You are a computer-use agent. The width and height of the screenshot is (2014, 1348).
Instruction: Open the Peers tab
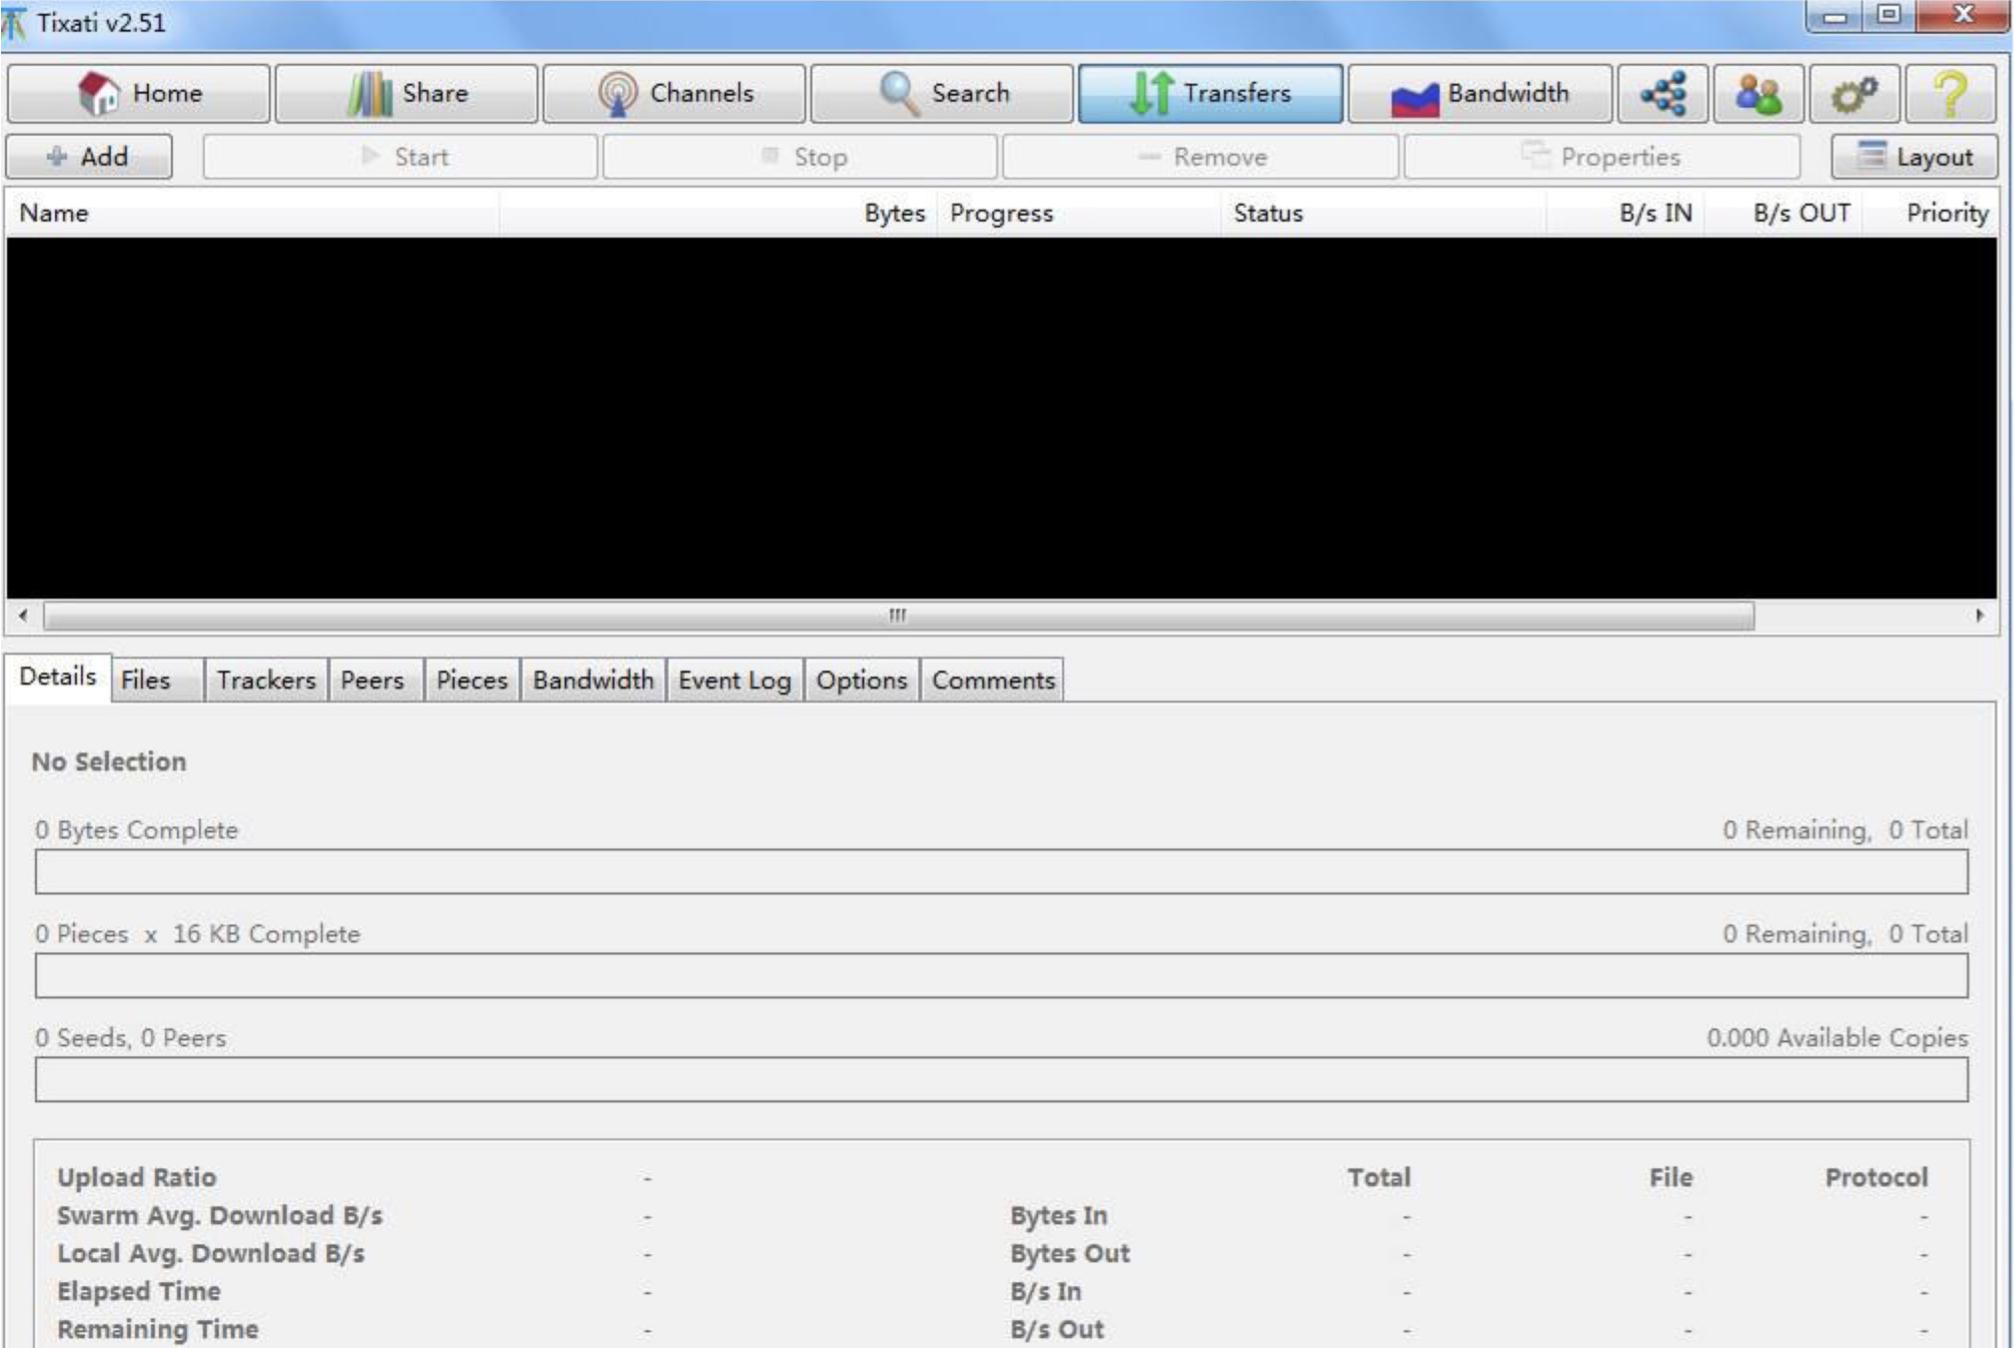click(372, 680)
